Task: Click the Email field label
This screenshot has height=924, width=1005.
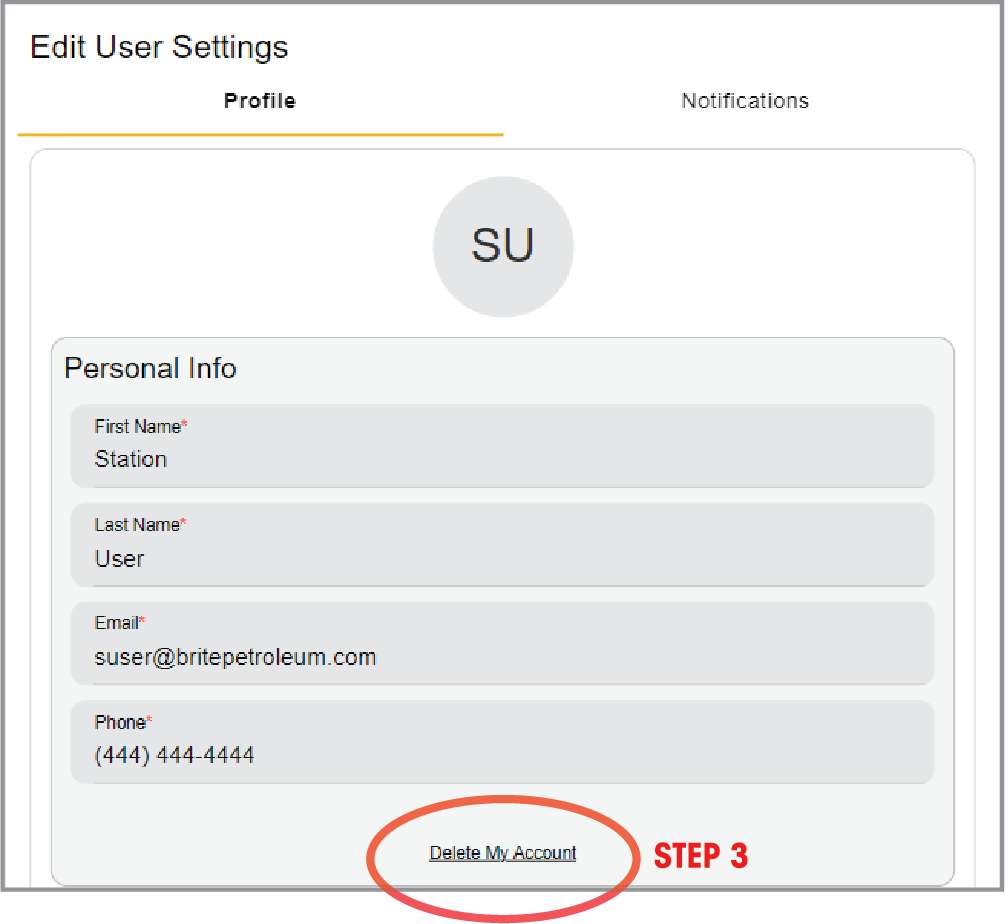Action: coord(119,623)
